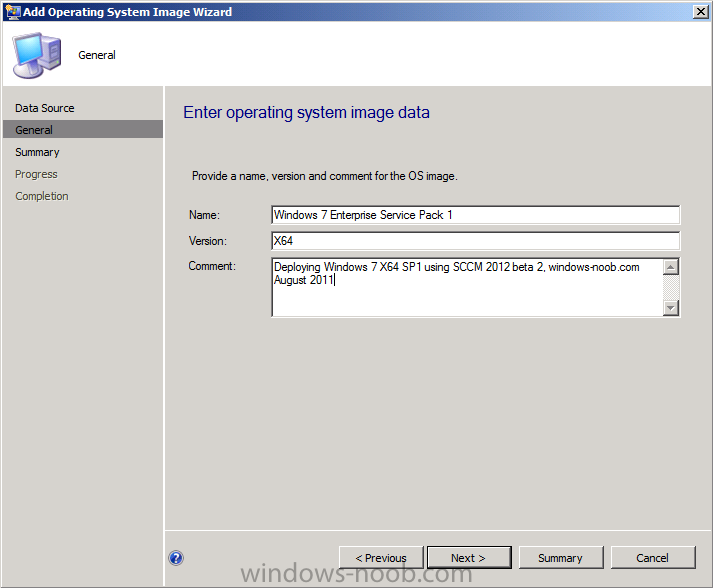Screen dimensions: 713x588
Task: Click the comment box scroll down arrow
Action: coord(671,308)
